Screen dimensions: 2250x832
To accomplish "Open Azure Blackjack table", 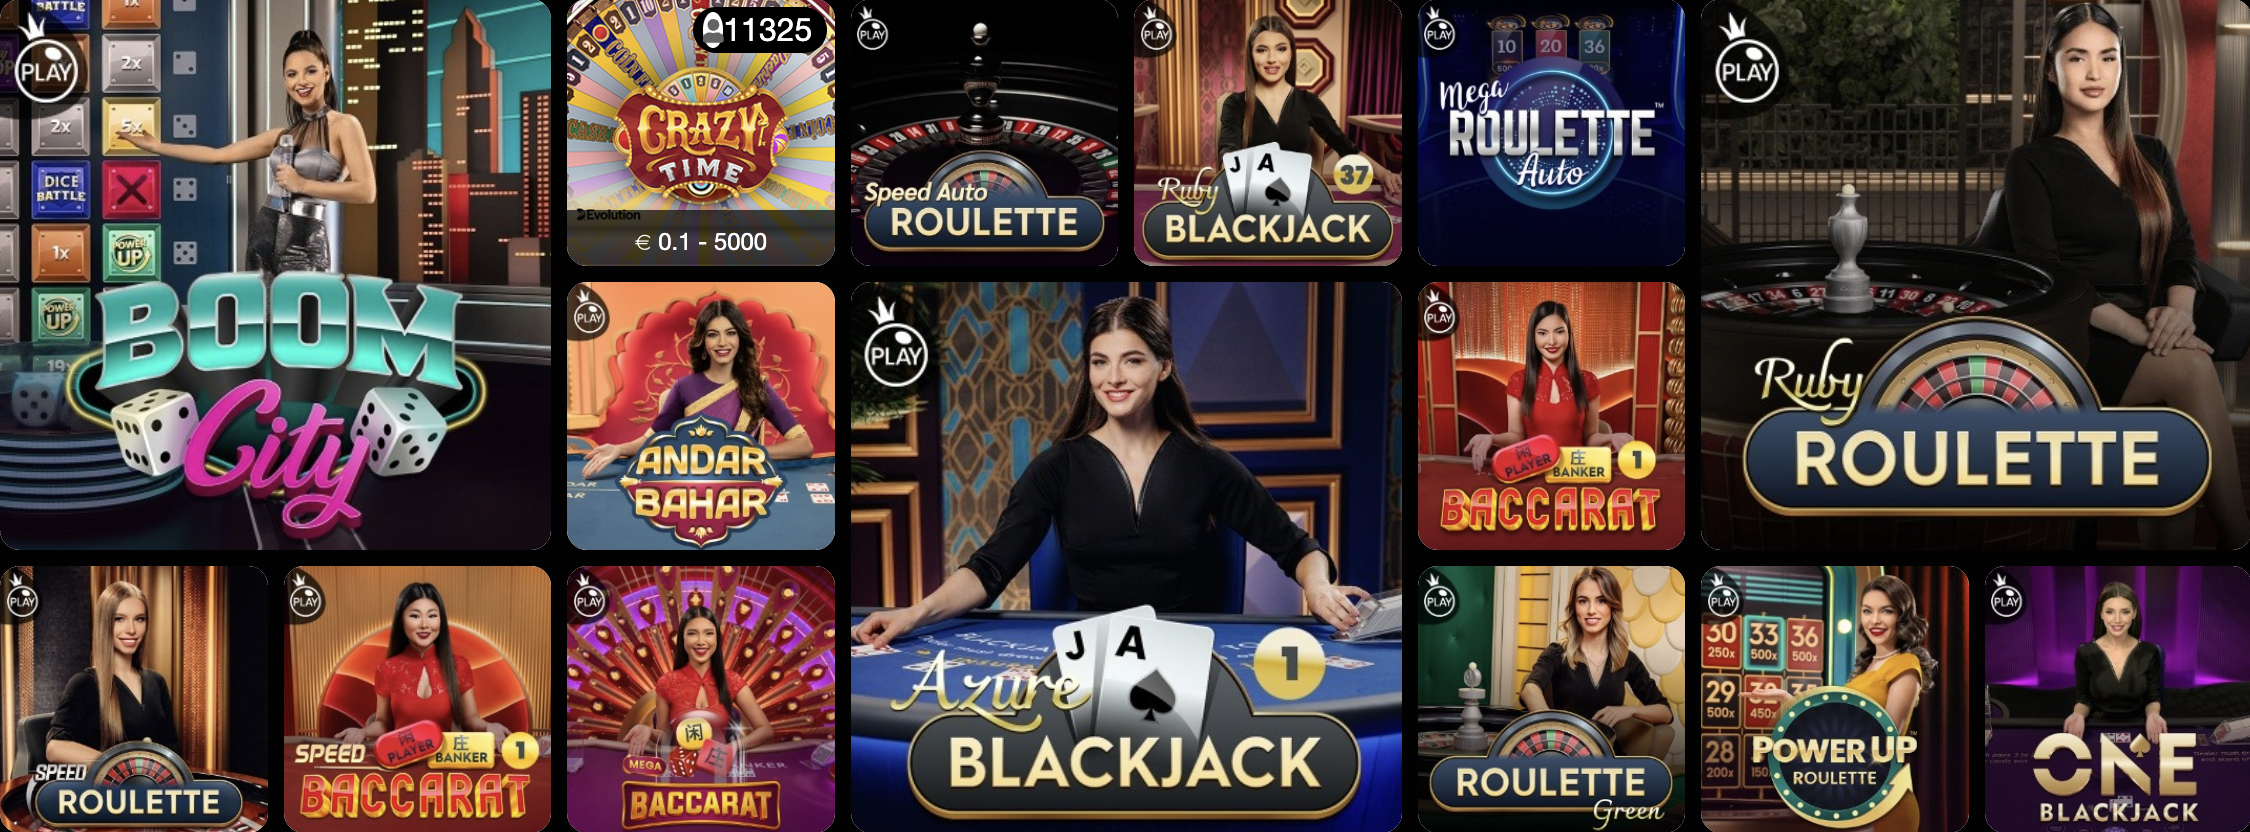I will (1126, 557).
